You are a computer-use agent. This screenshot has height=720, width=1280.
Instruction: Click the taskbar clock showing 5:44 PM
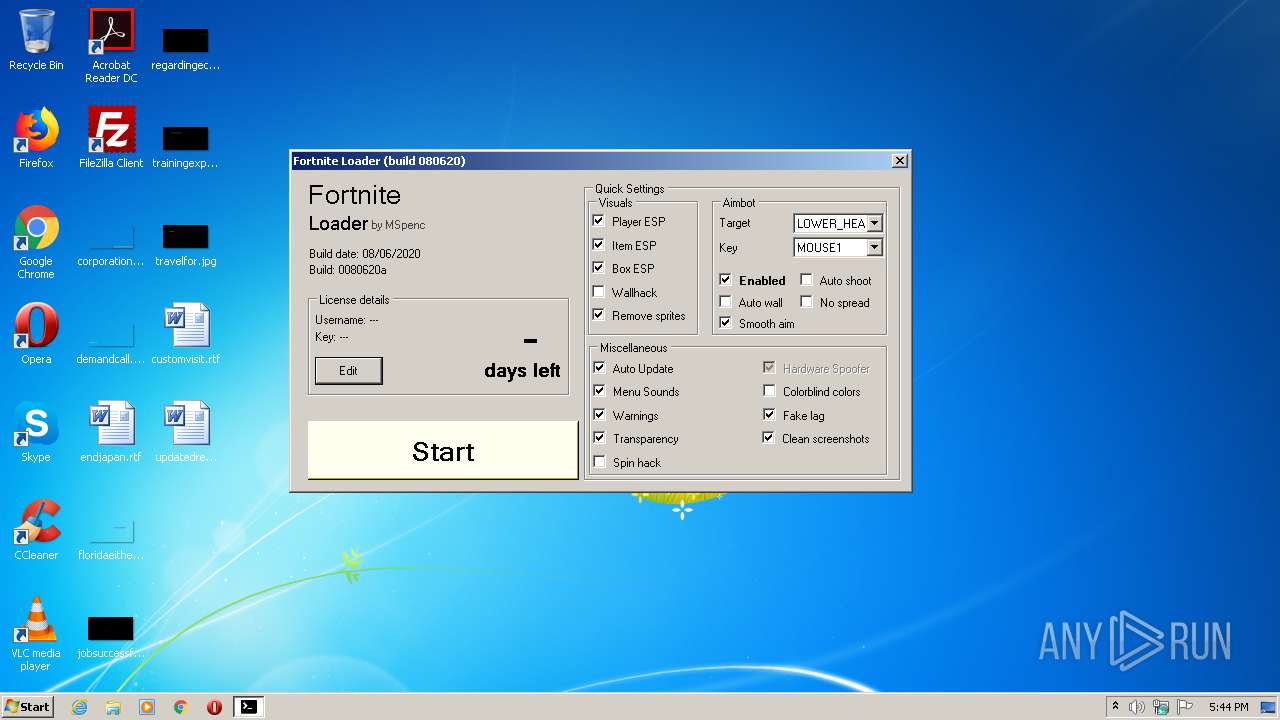pyautogui.click(x=1228, y=707)
